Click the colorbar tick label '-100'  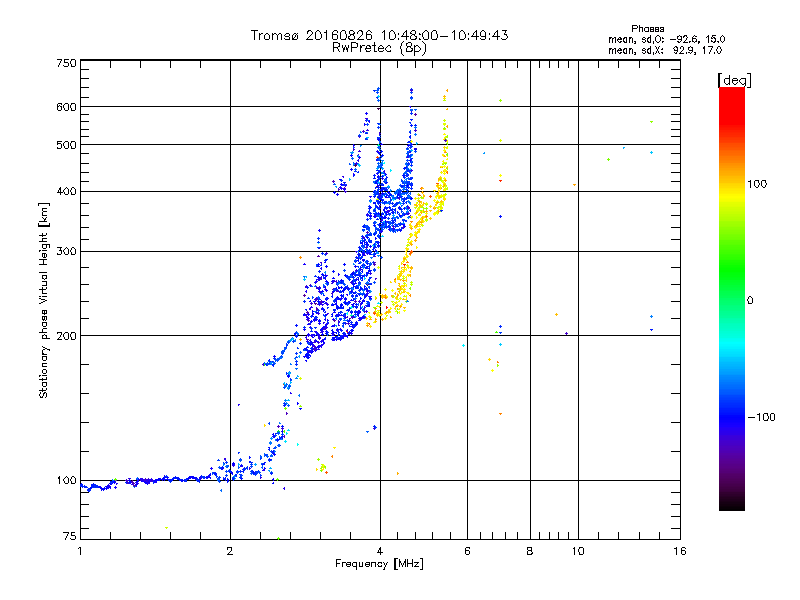[x=761, y=417]
